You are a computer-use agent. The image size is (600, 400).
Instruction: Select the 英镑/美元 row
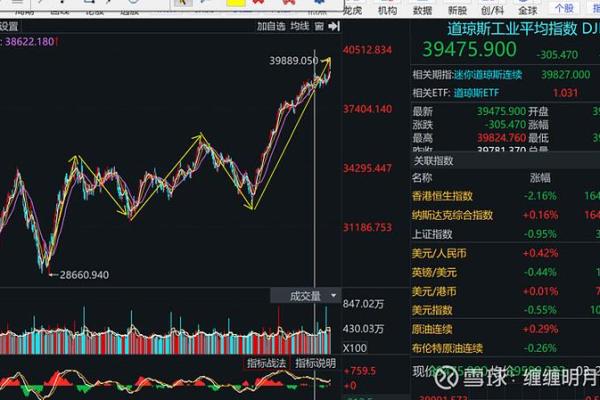click(506, 272)
